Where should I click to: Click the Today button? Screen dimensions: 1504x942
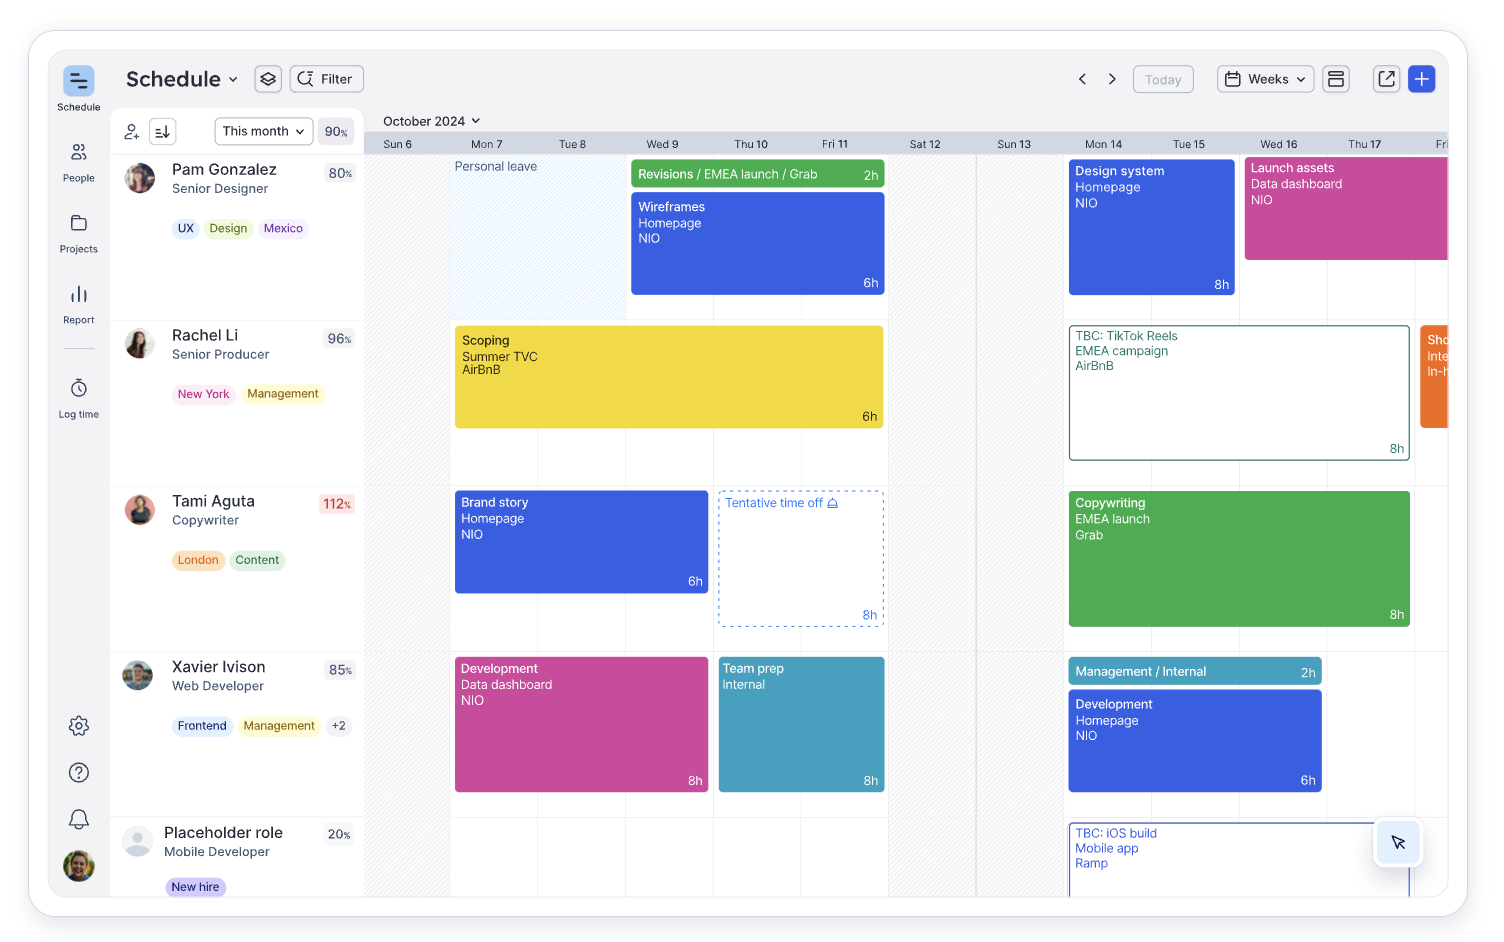(1162, 80)
